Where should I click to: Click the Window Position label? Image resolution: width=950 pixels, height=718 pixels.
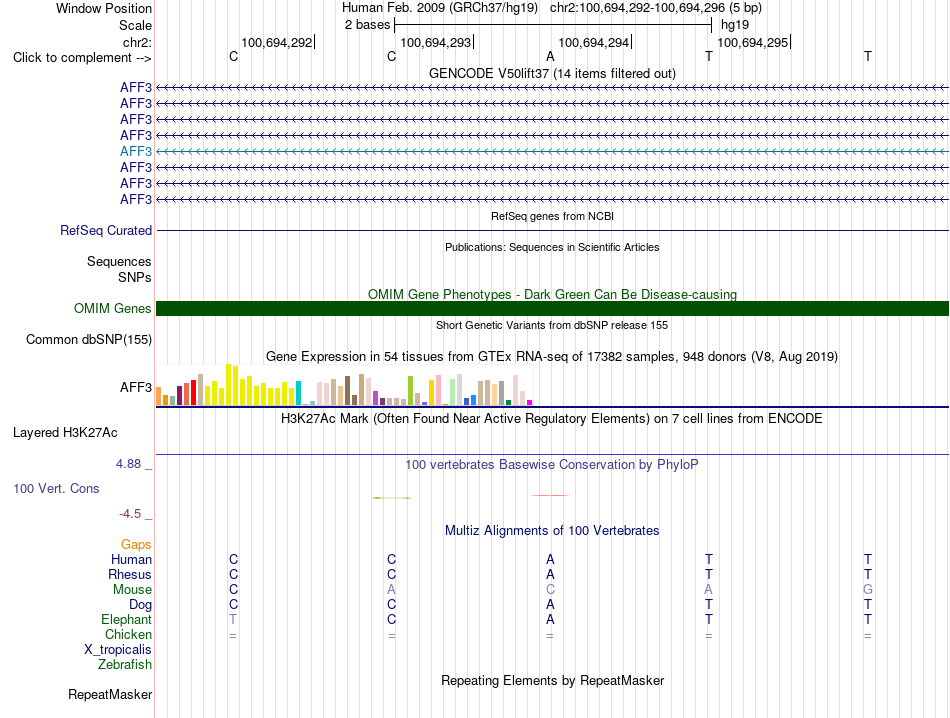[x=104, y=8]
